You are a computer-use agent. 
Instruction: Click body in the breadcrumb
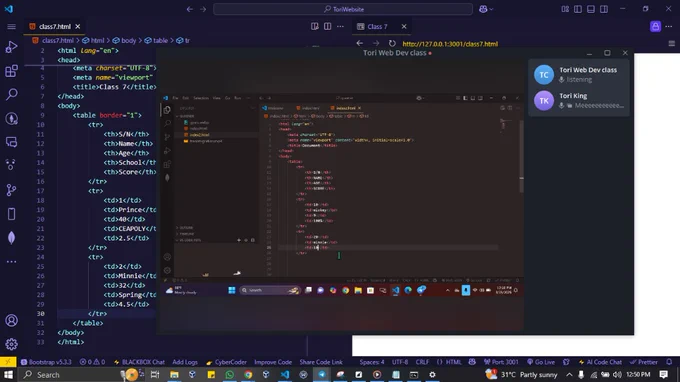128,40
